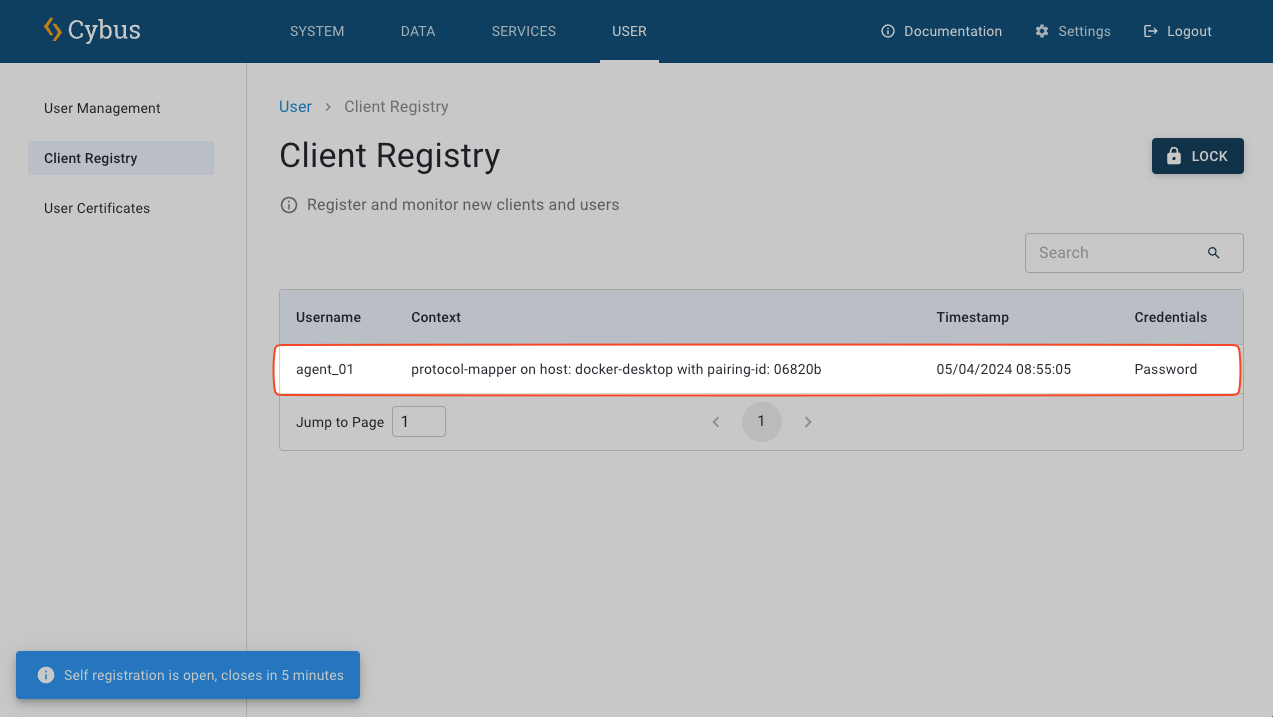Go to the previous page arrow
This screenshot has height=717, width=1273.
(716, 422)
